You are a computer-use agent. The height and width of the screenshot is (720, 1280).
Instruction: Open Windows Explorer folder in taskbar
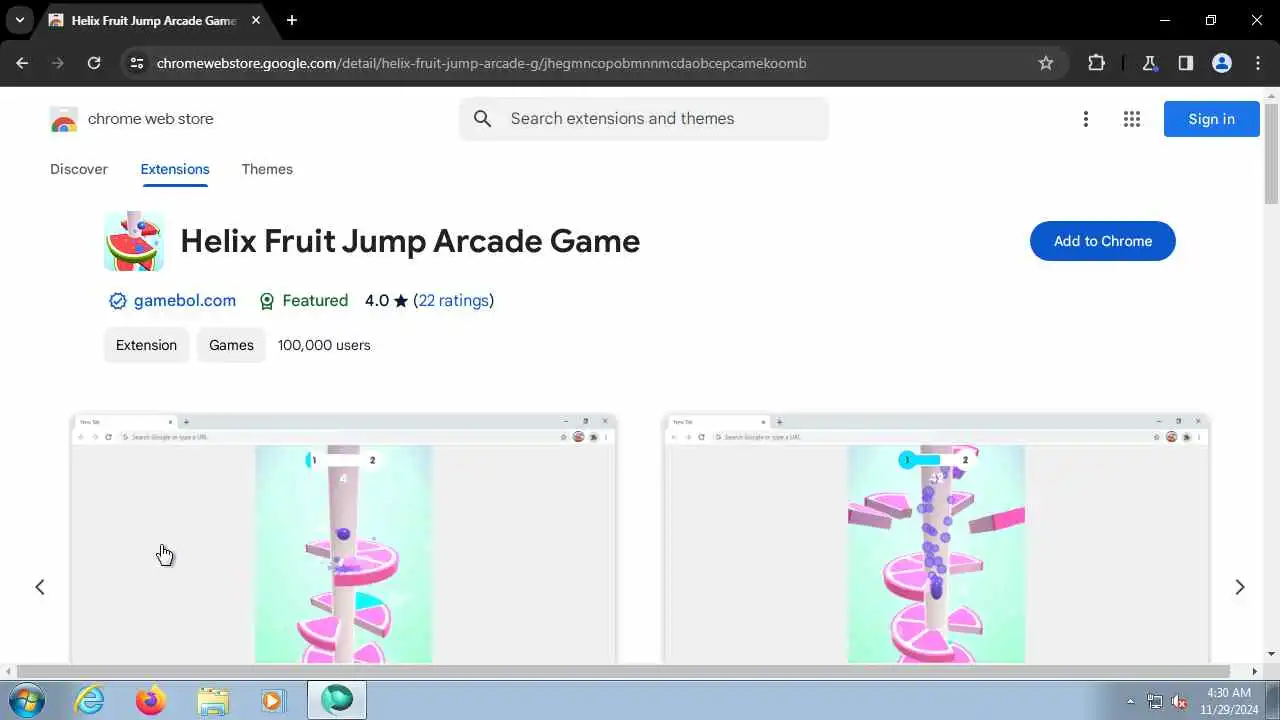click(x=212, y=700)
